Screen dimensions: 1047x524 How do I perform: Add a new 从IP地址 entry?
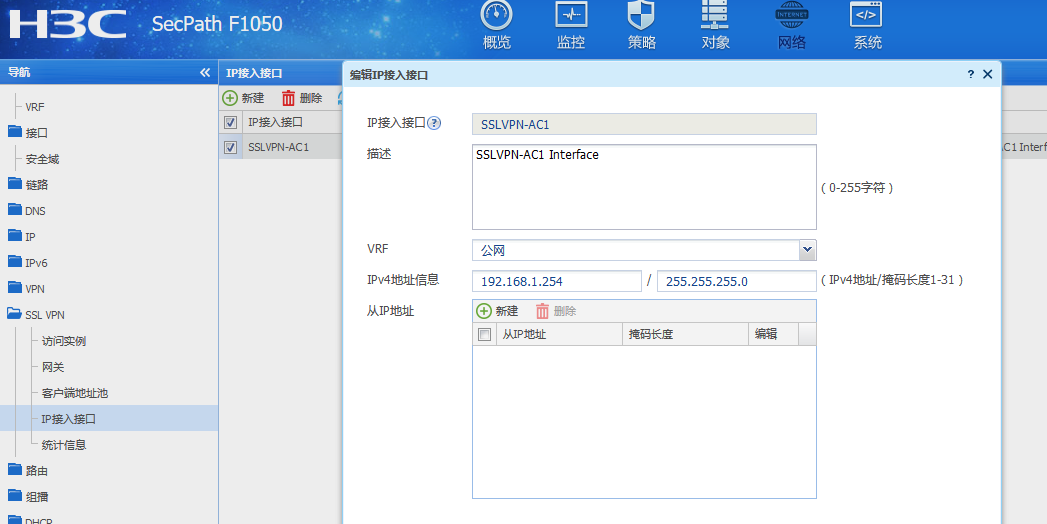(497, 311)
